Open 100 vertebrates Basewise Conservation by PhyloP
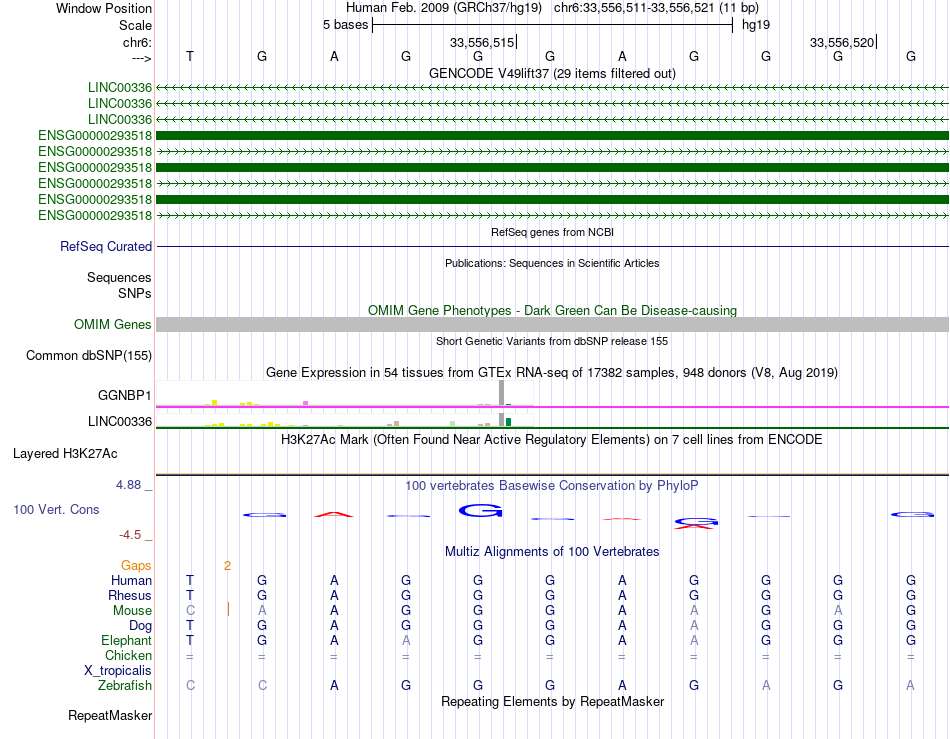This screenshot has height=739, width=950. coord(552,485)
